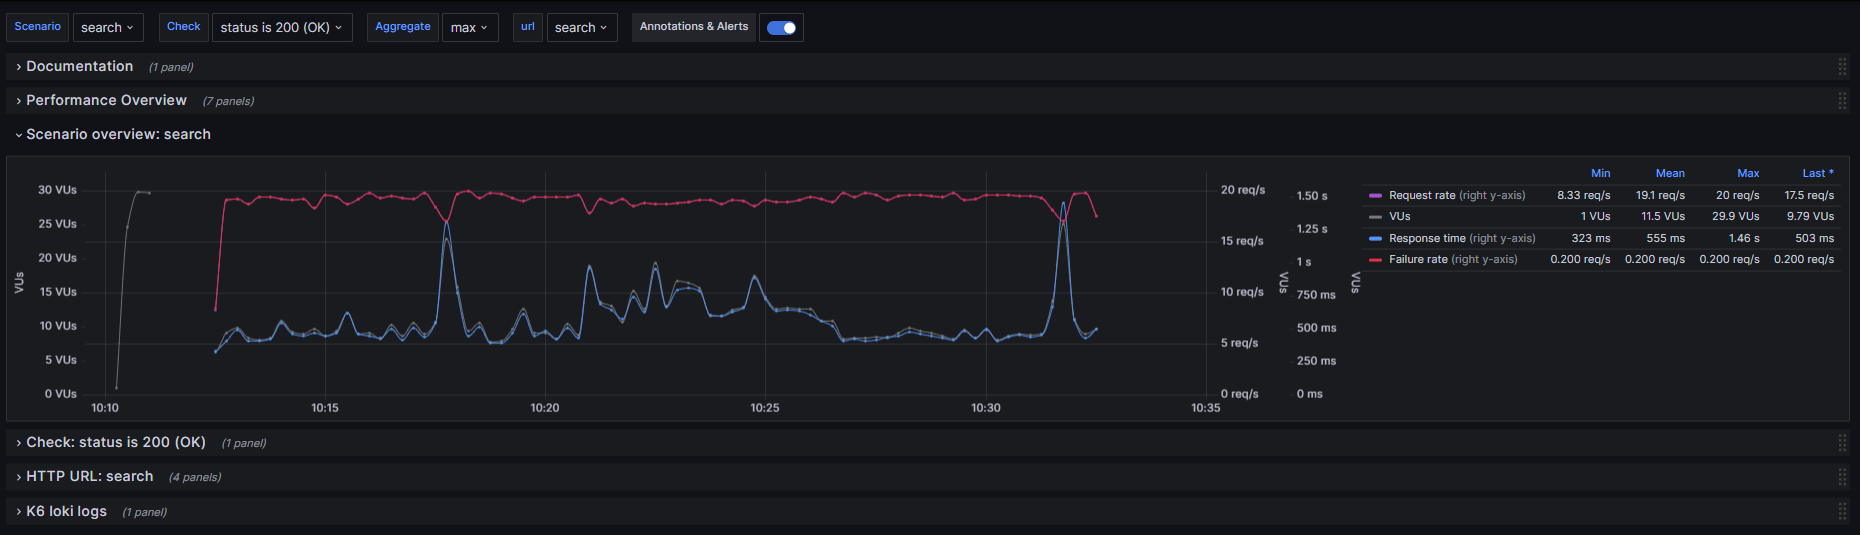1860x535 pixels.
Task: Click HTTP URL: search row drag handle
Action: point(1841,477)
